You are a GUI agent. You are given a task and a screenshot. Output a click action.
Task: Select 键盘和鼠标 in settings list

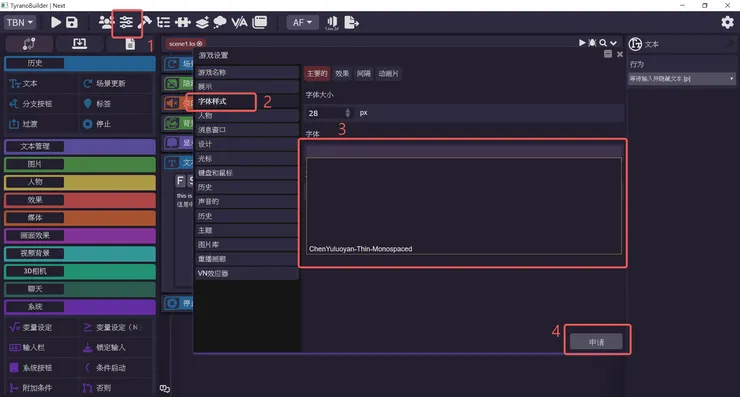point(247,173)
